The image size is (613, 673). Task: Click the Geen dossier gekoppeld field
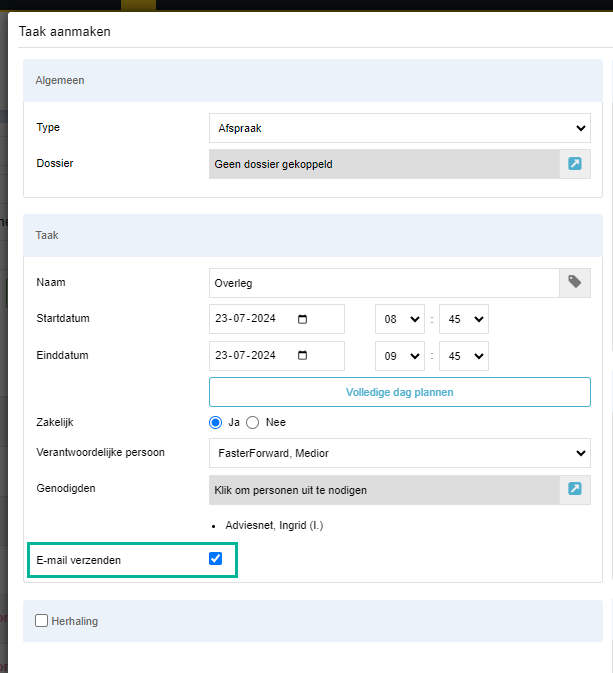[384, 164]
